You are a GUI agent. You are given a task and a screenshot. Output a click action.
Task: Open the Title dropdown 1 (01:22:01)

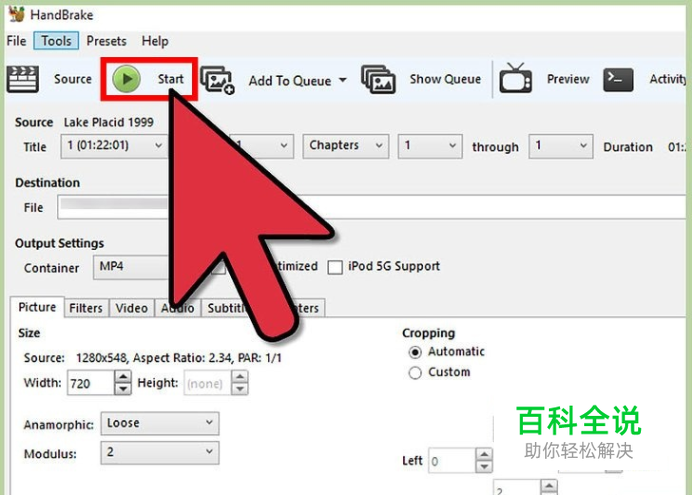[x=114, y=146]
